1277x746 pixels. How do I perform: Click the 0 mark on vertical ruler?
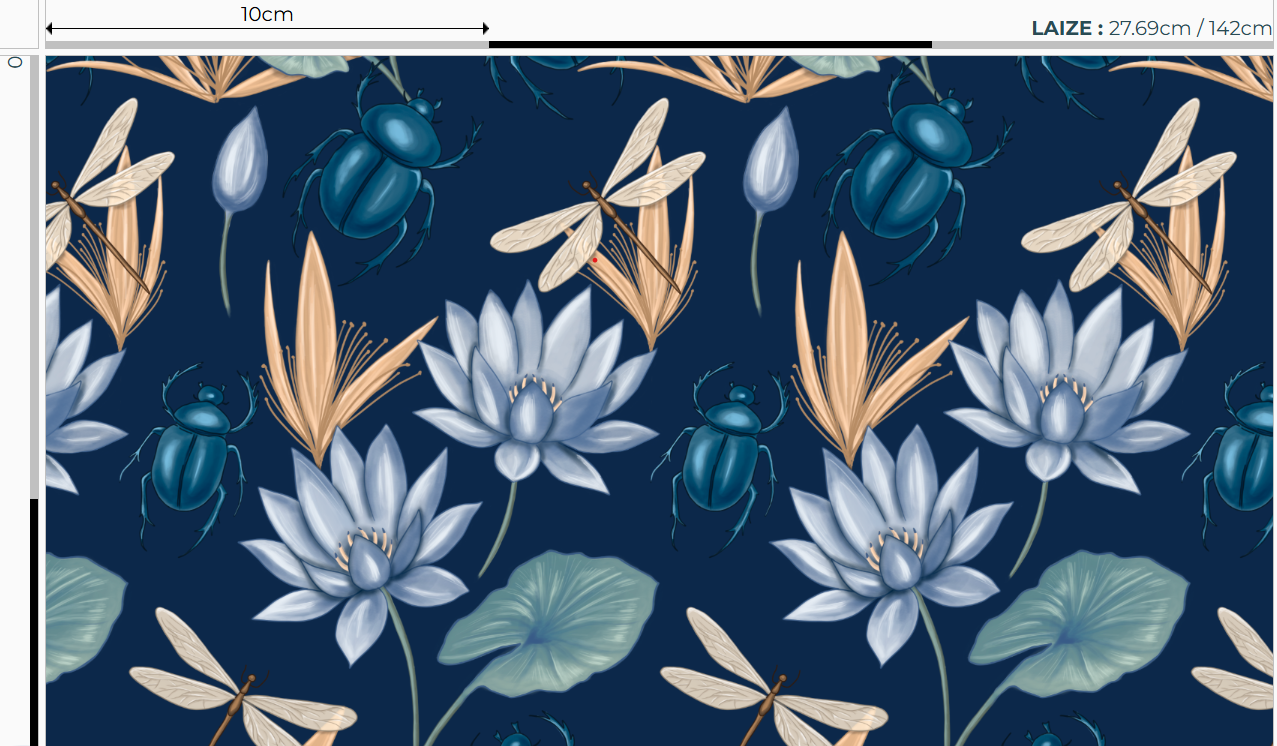click(15, 62)
